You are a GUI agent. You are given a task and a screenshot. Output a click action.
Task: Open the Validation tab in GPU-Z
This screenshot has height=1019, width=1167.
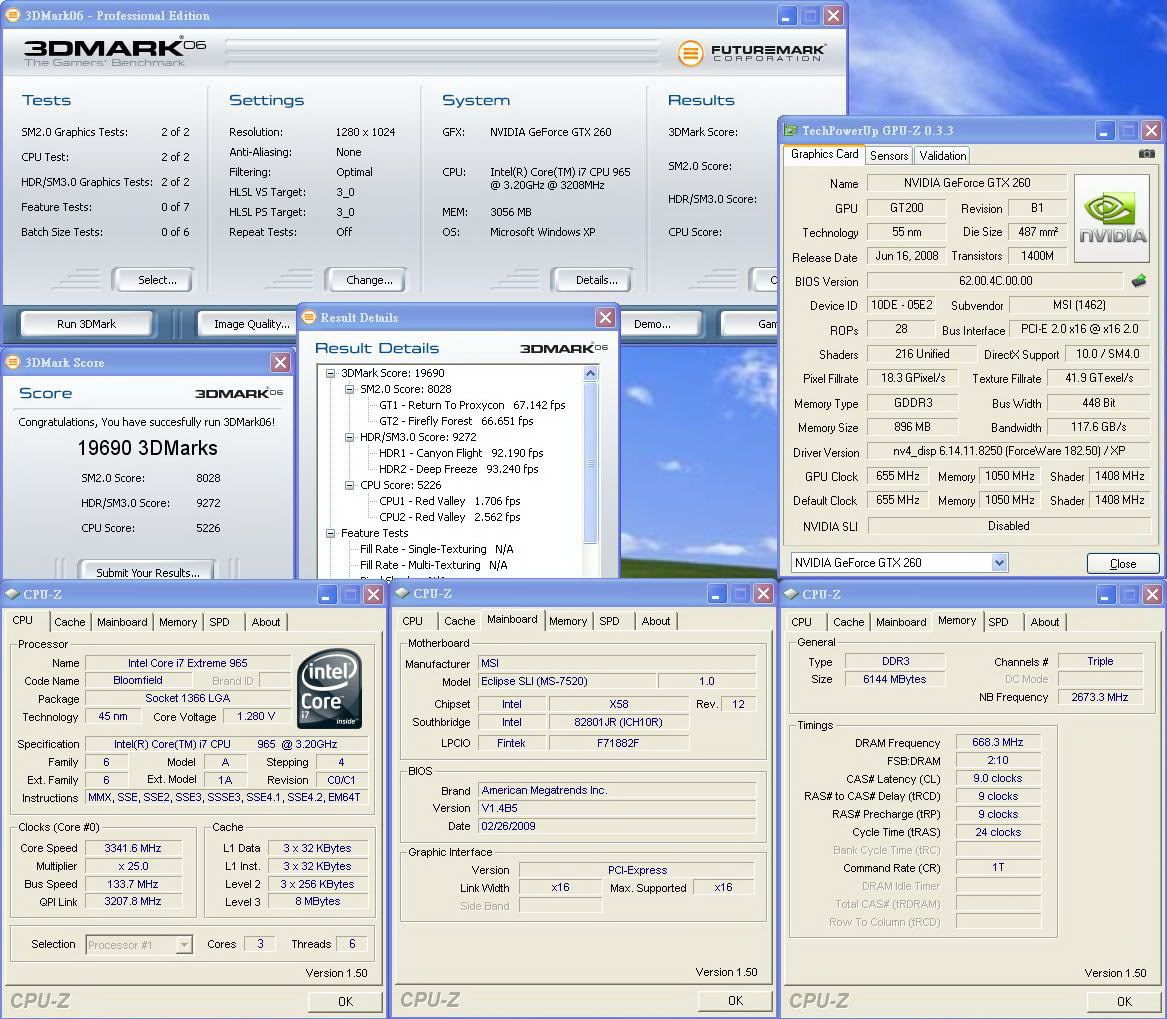click(x=942, y=156)
